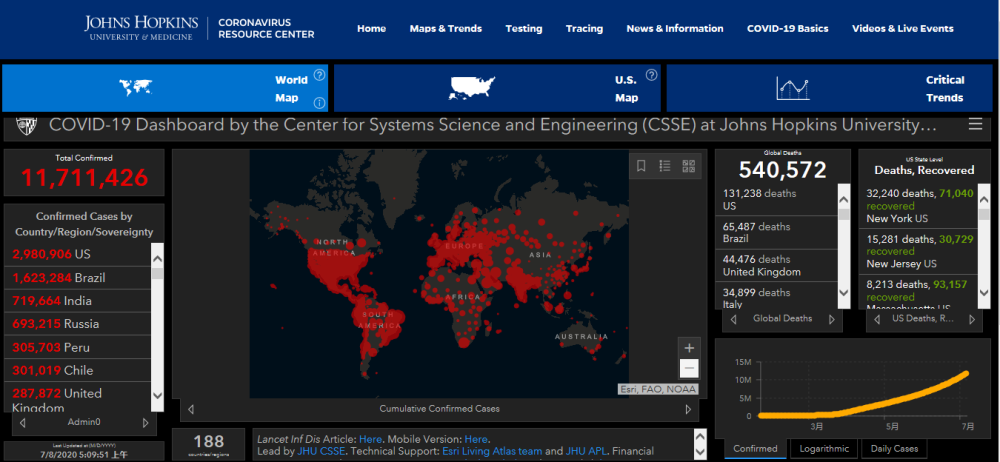Image resolution: width=1000 pixels, height=462 pixels.
Task: Click left arrow beside US Deaths, R...
Action: [x=878, y=319]
